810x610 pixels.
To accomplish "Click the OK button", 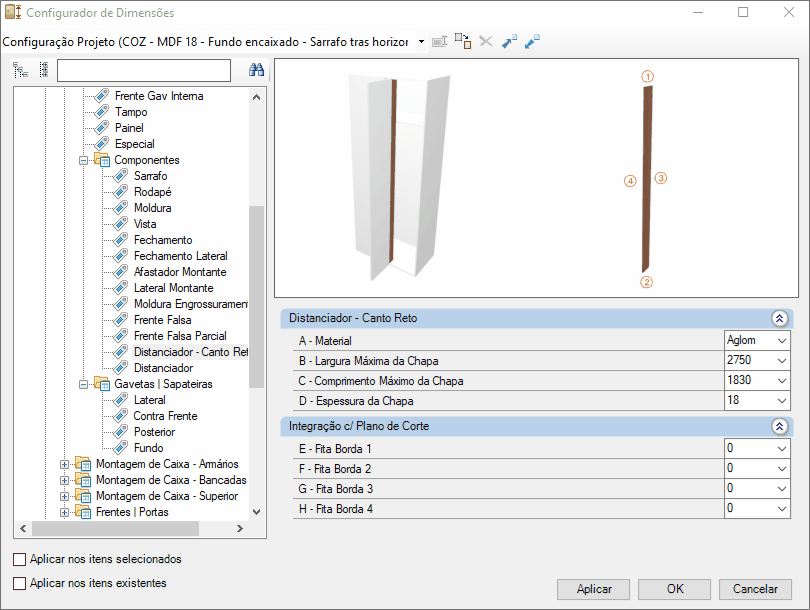I will pos(675,589).
